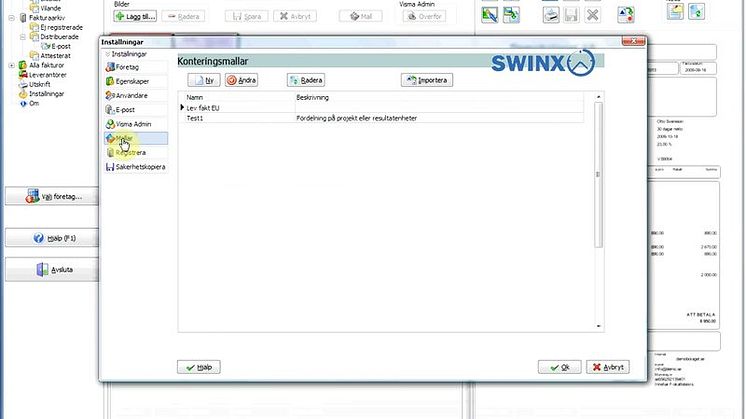
Task: Click Radera button under Bilder toolbar
Action: click(x=184, y=16)
